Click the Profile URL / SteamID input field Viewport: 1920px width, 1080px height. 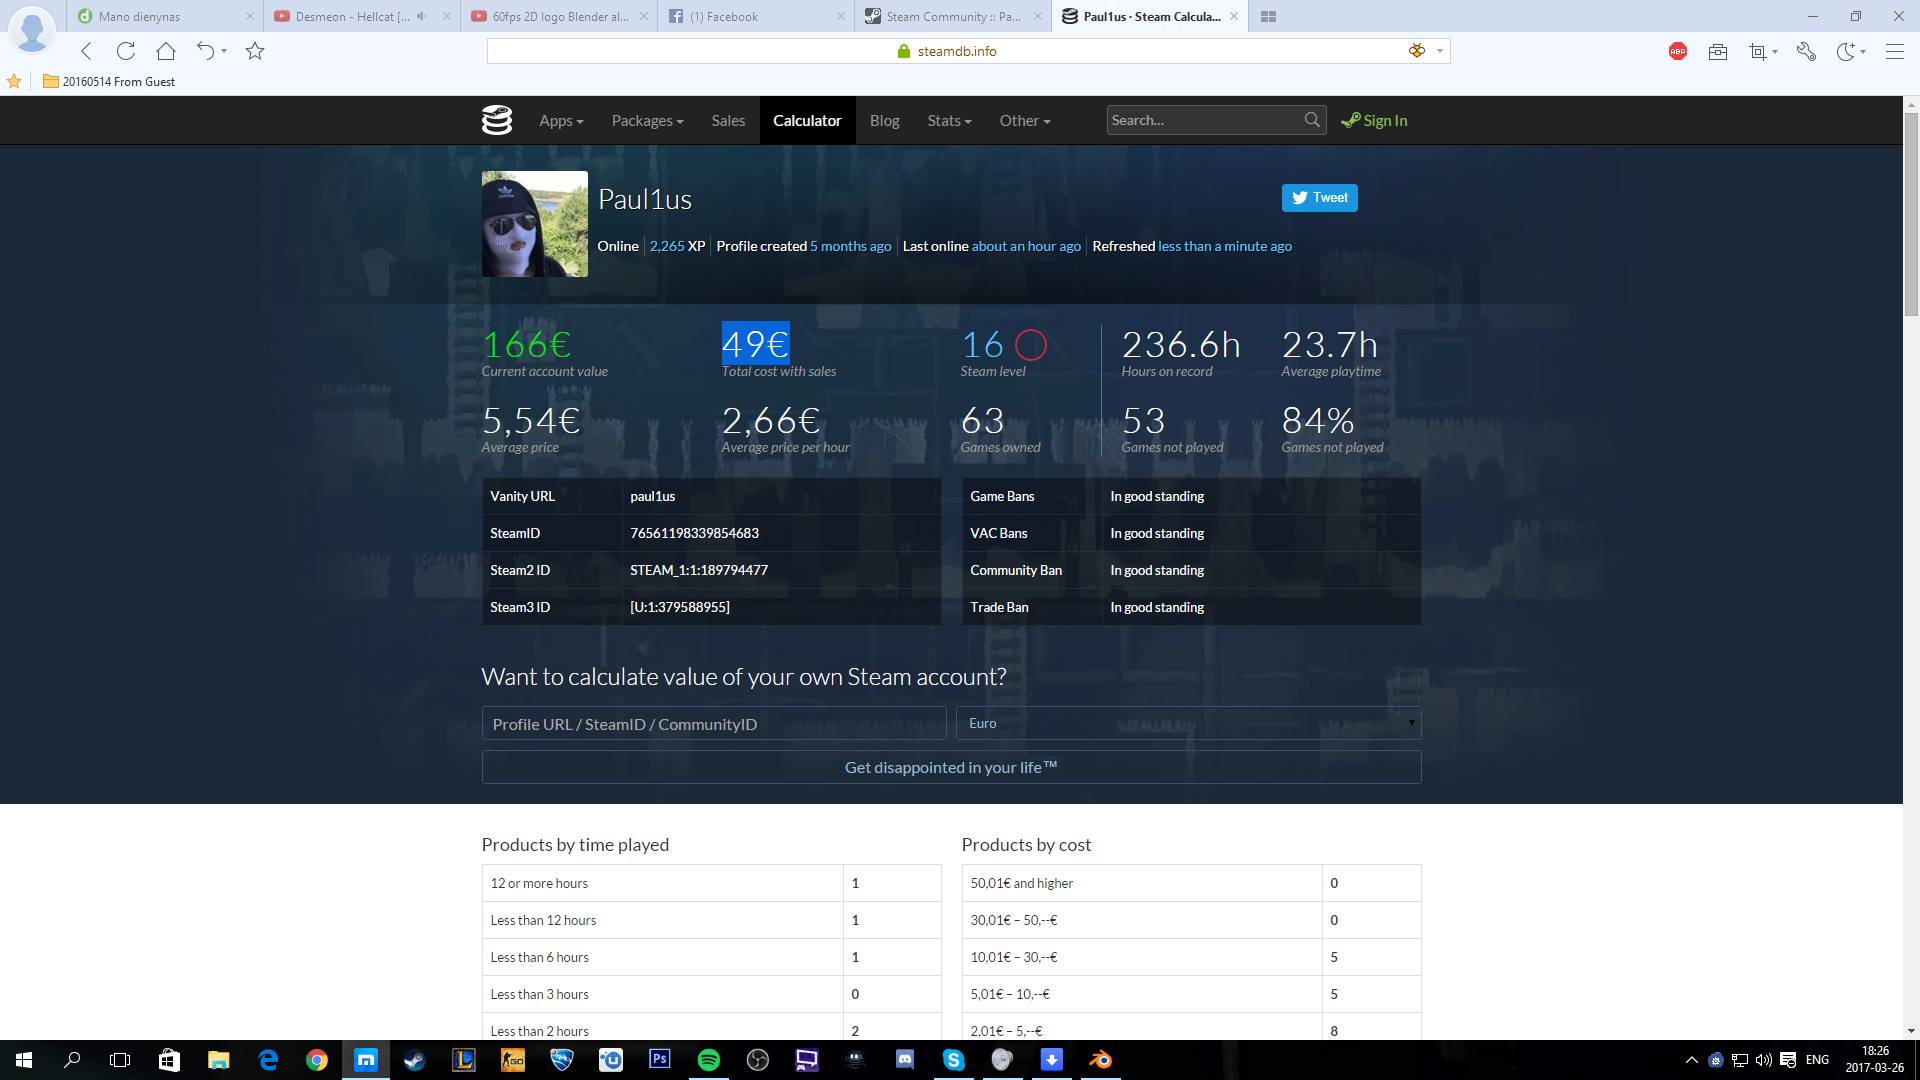click(x=714, y=723)
